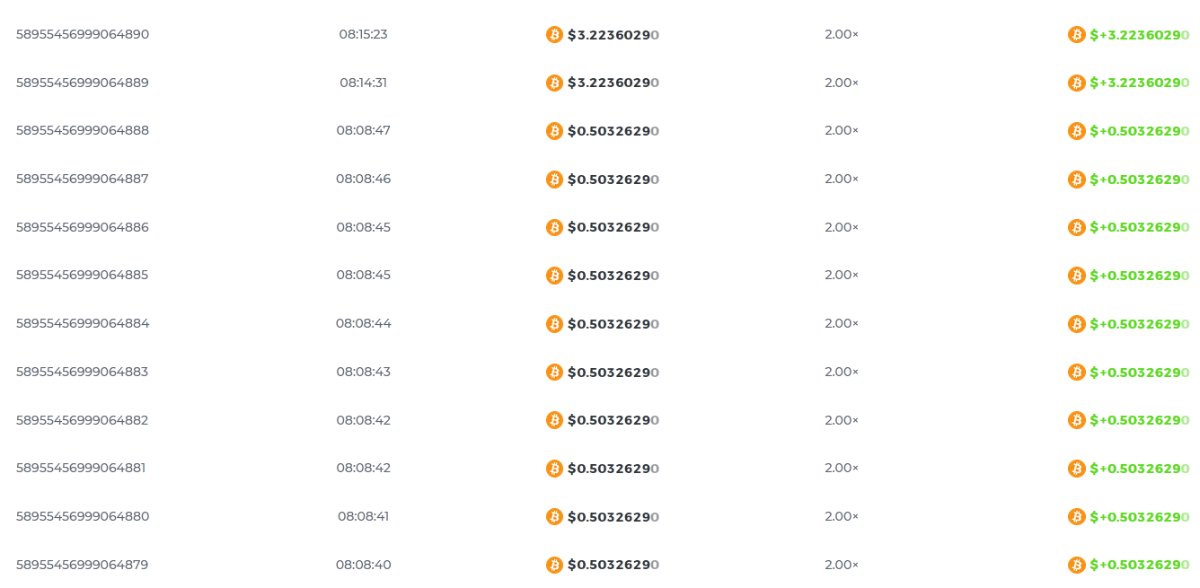Click Bitcoin icon beside profit for ID ending 4887
The height and width of the screenshot is (588, 1200).
[1076, 180]
